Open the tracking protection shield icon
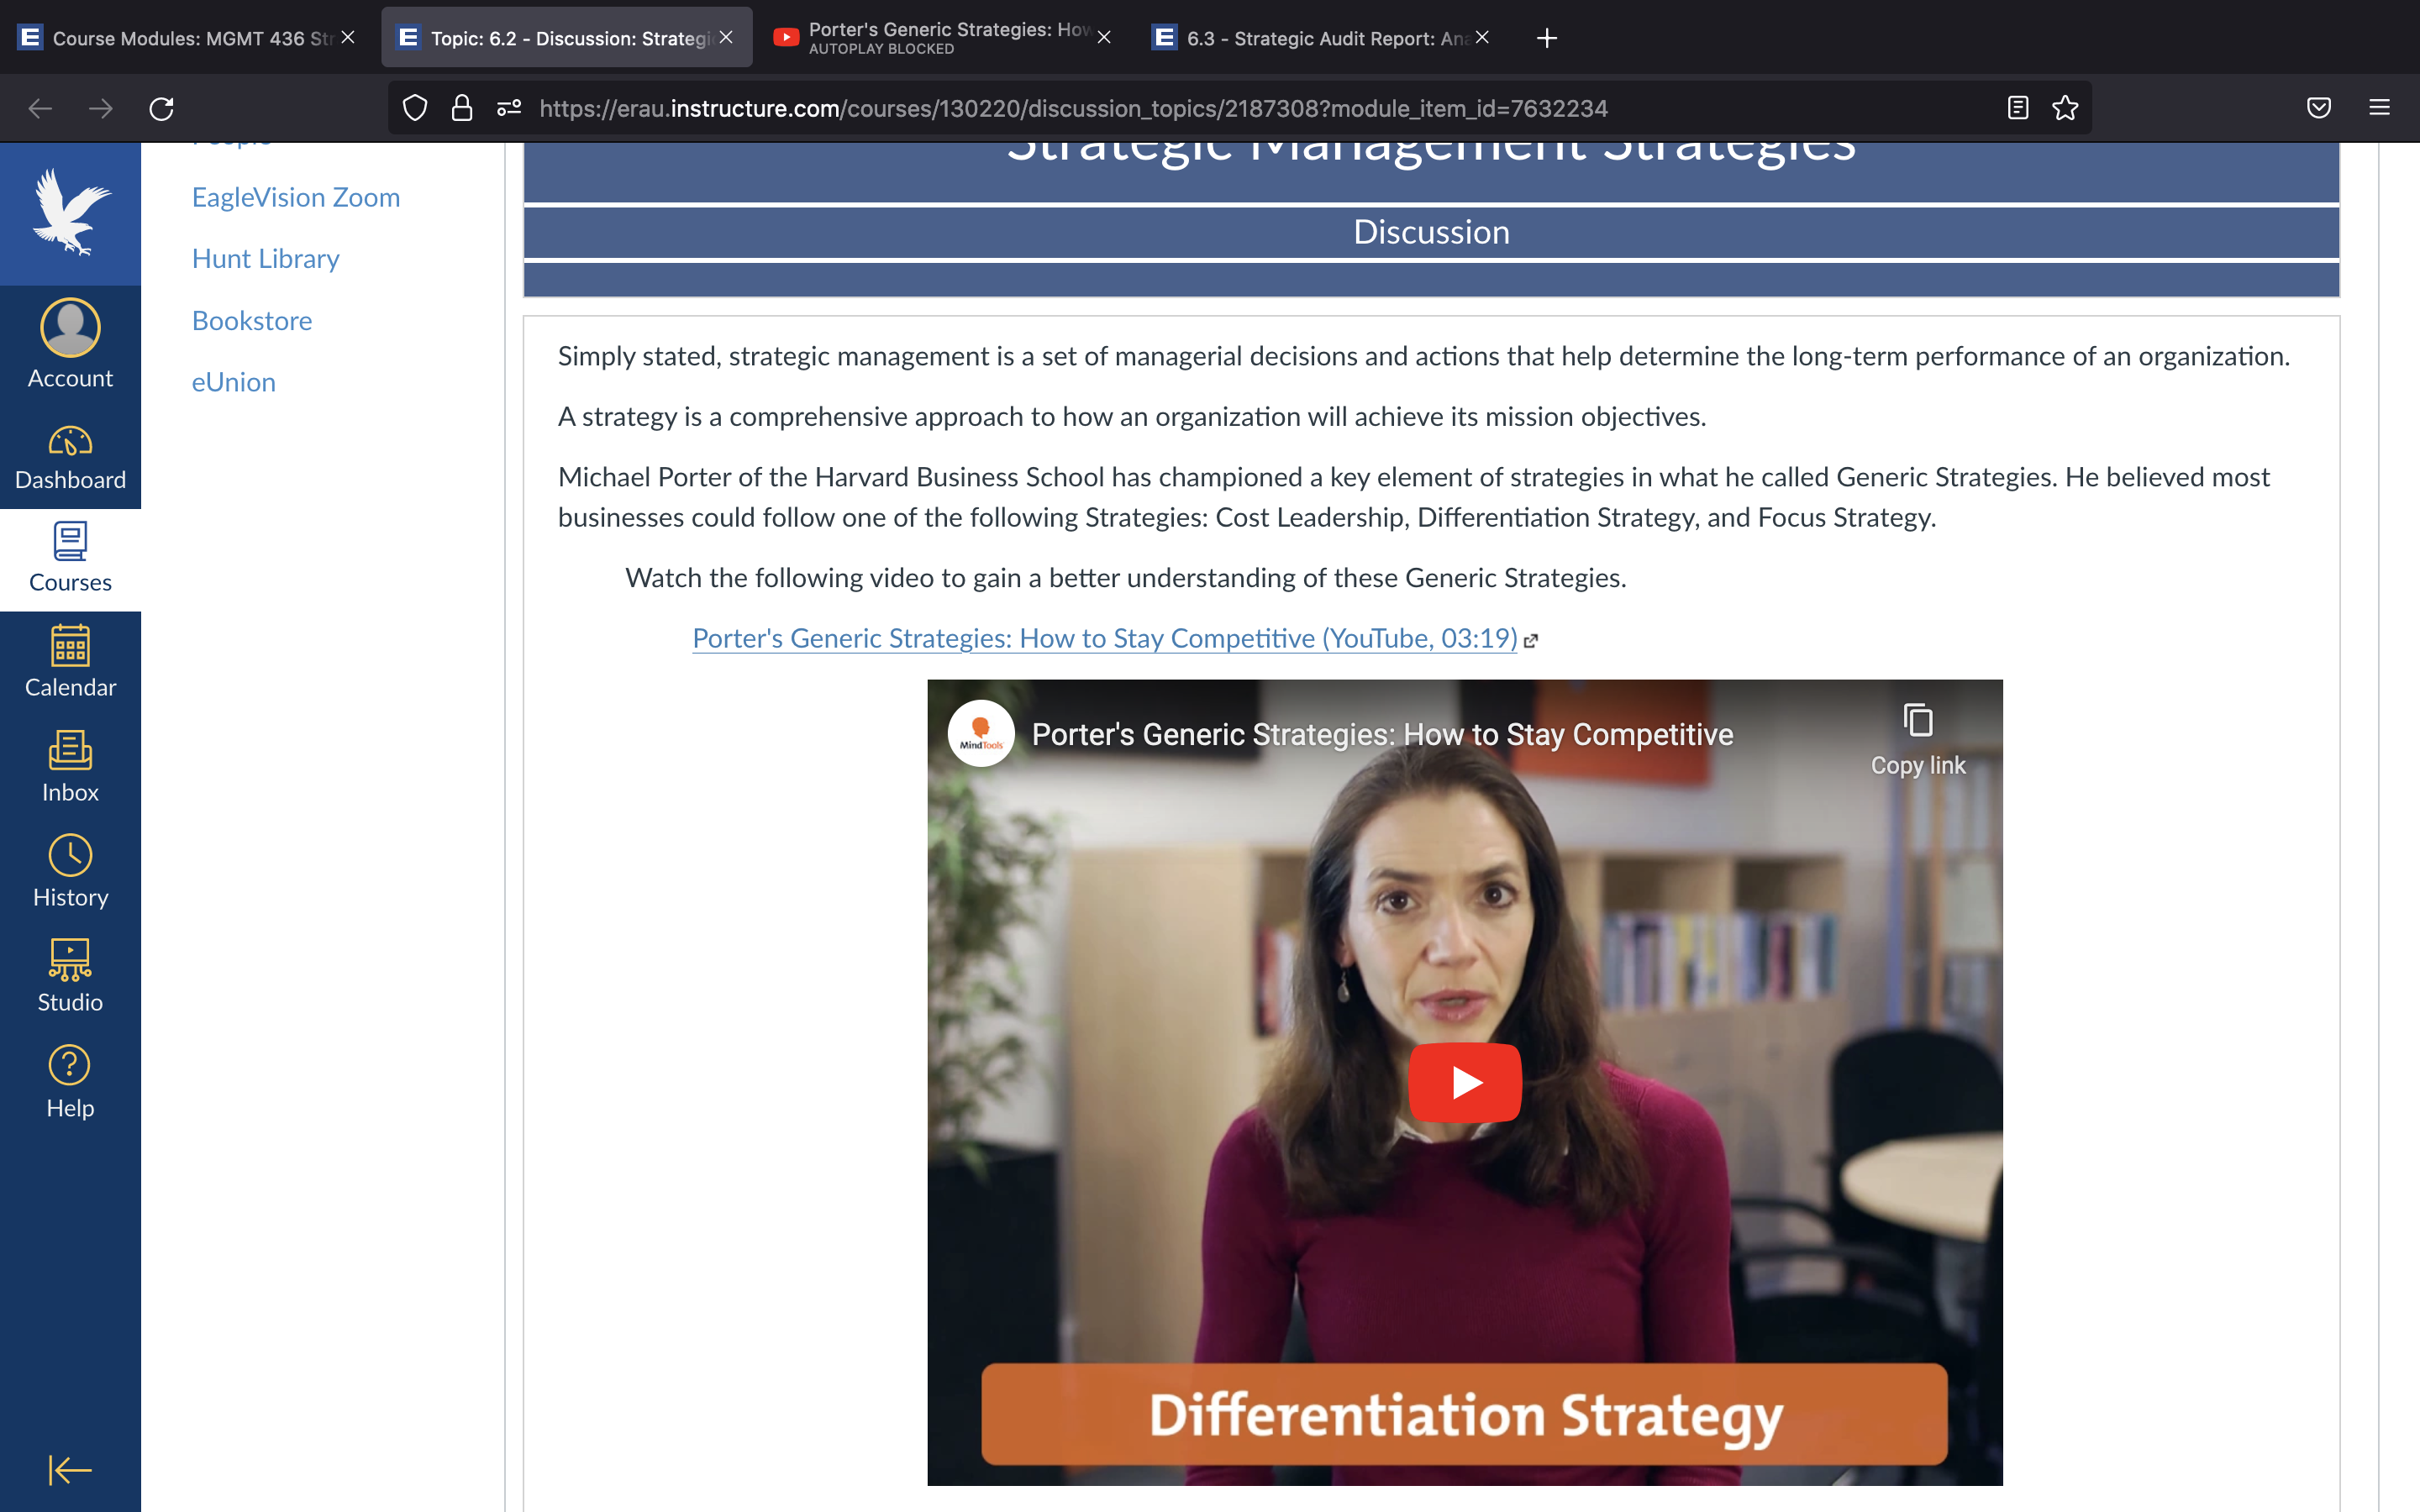The height and width of the screenshot is (1512, 2420). (x=415, y=108)
